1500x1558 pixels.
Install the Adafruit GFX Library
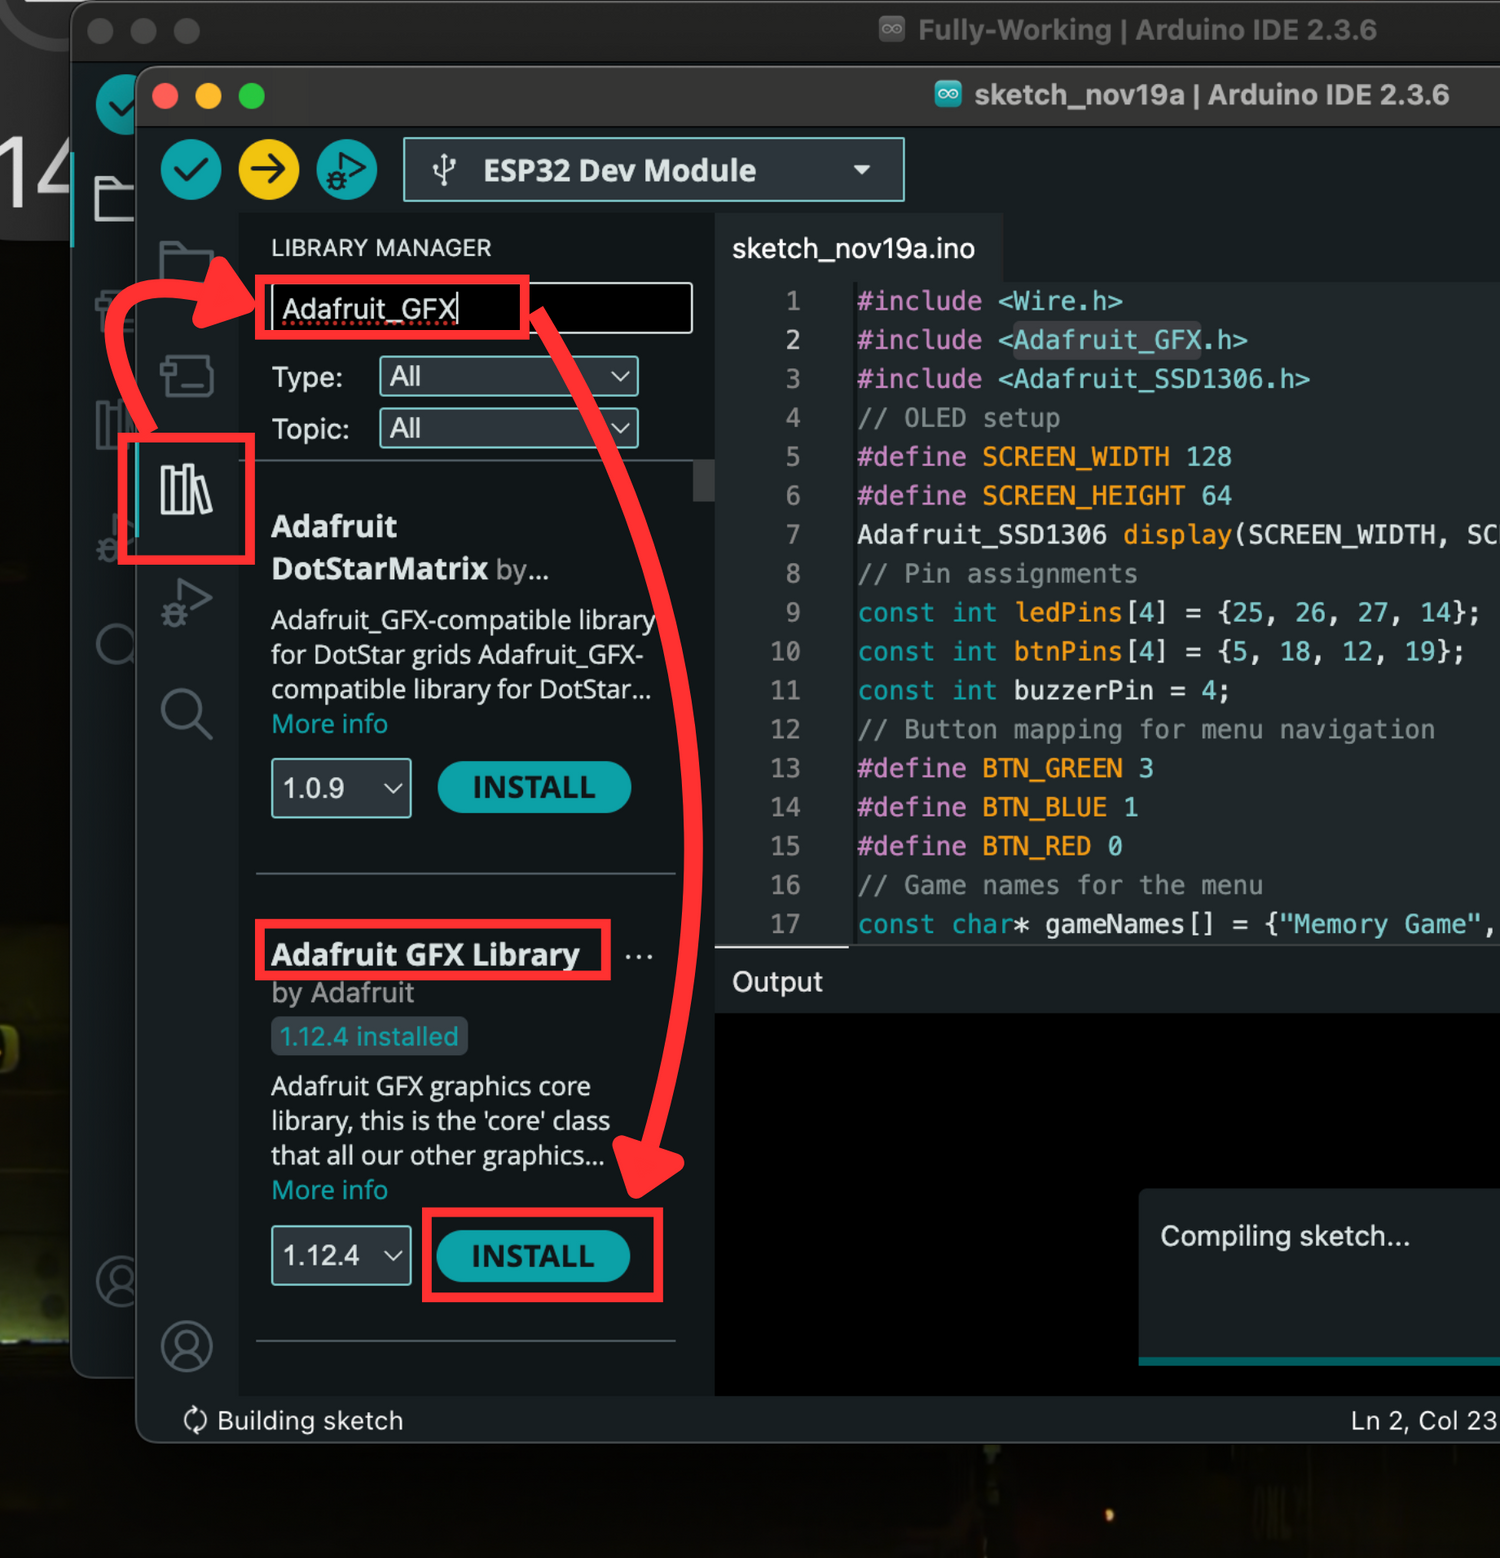click(x=533, y=1256)
